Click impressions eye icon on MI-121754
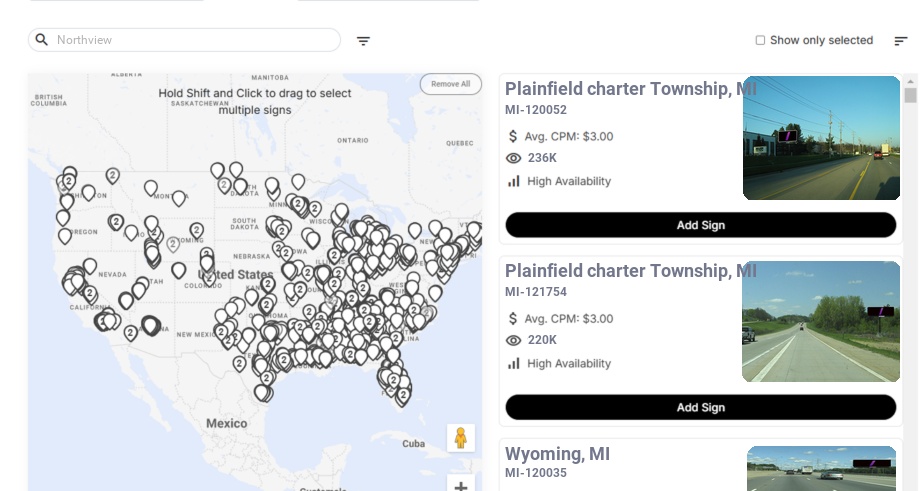Viewport: 920px width, 491px height. 514,340
